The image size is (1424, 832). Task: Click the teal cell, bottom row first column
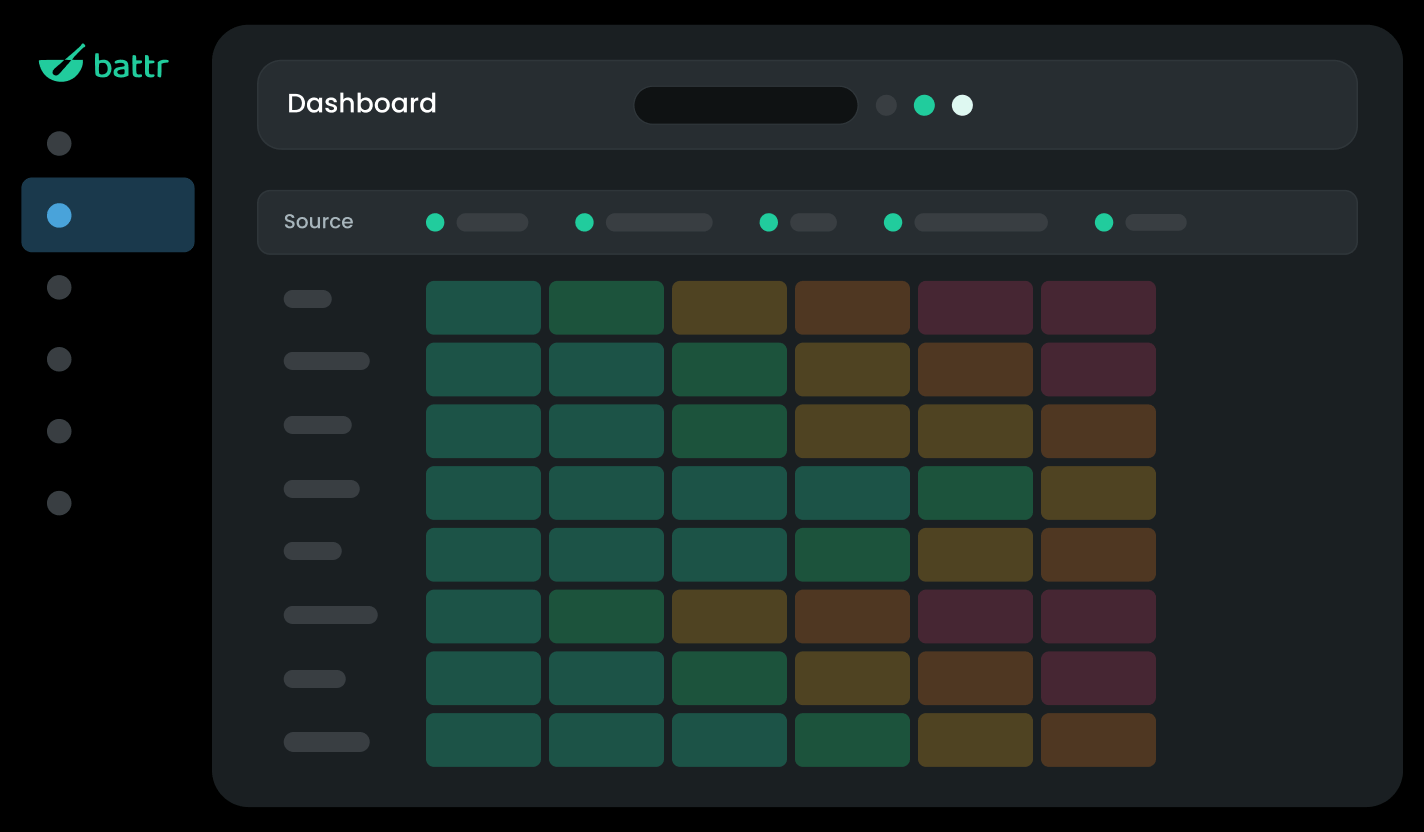(483, 740)
